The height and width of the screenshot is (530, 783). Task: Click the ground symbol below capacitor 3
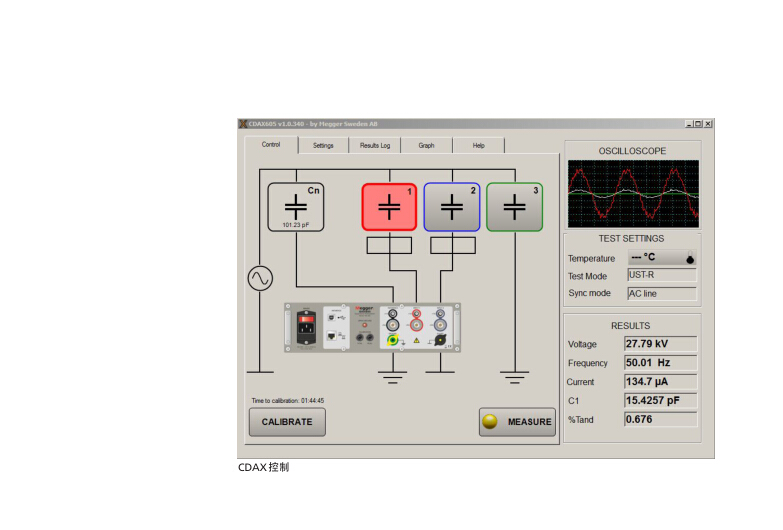click(514, 377)
